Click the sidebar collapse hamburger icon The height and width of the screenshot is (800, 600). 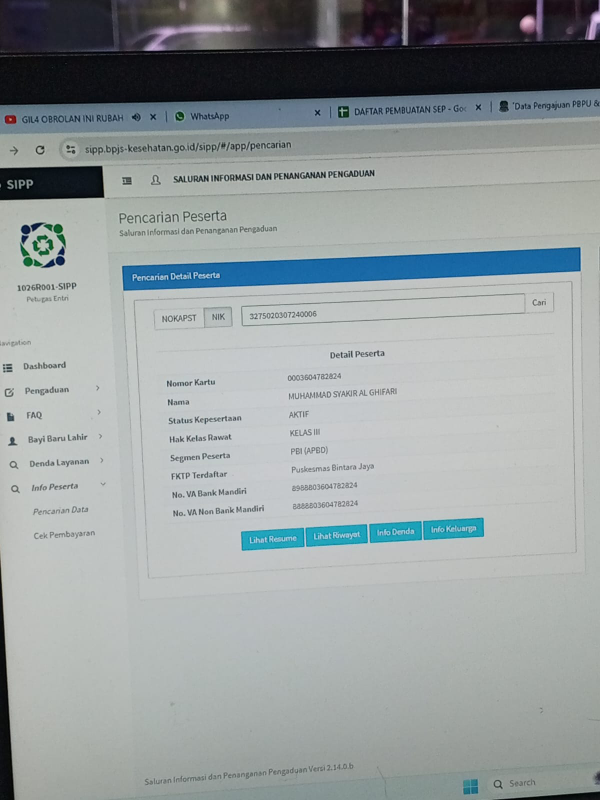pos(127,180)
